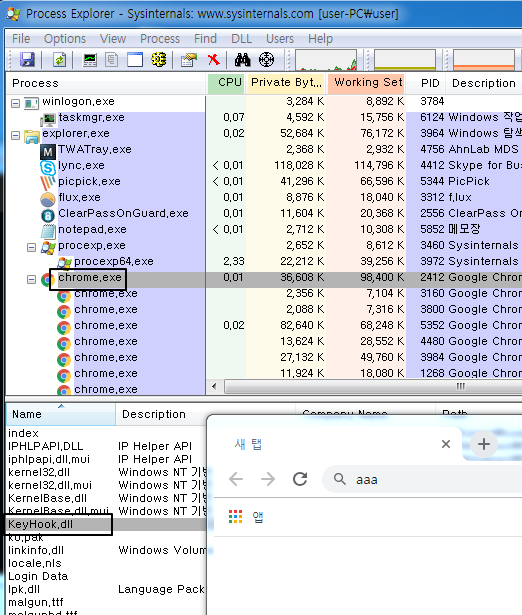Open the Users menu
This screenshot has height=615, width=522.
click(x=280, y=38)
